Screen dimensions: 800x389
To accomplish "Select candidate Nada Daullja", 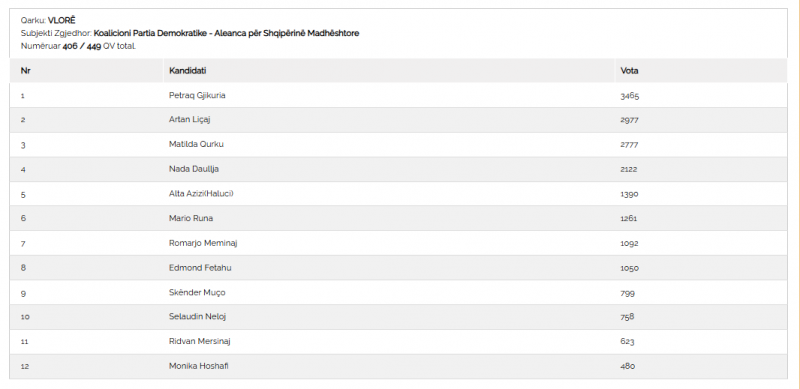I will (194, 169).
